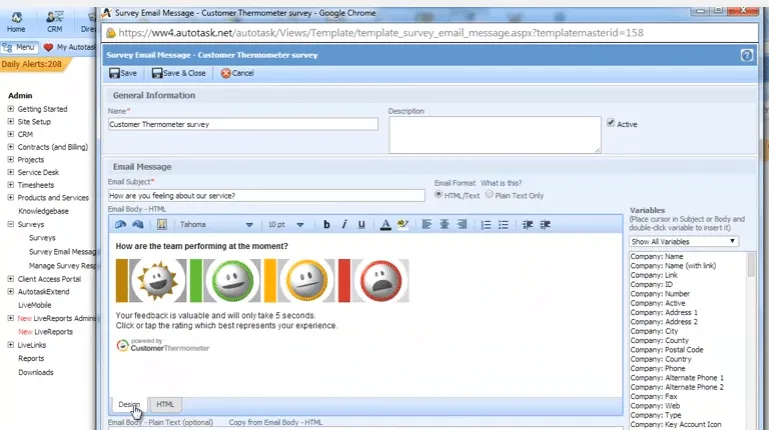Click Daily Alerts:208 banner
This screenshot has width=769, height=430.
click(32, 64)
